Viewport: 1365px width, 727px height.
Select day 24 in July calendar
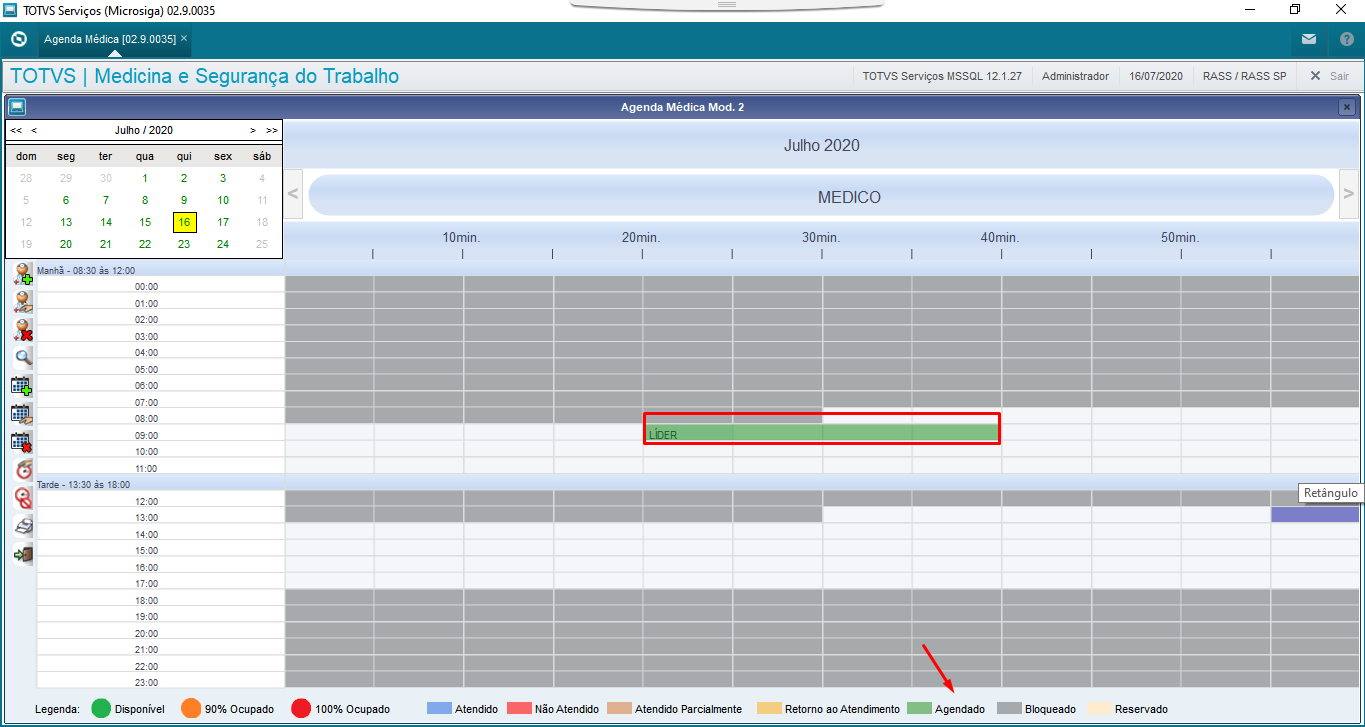(223, 244)
